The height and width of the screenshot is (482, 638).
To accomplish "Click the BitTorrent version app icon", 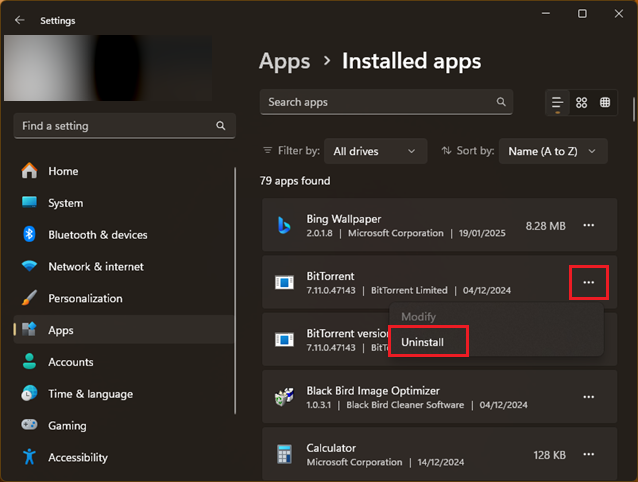I will coord(284,340).
